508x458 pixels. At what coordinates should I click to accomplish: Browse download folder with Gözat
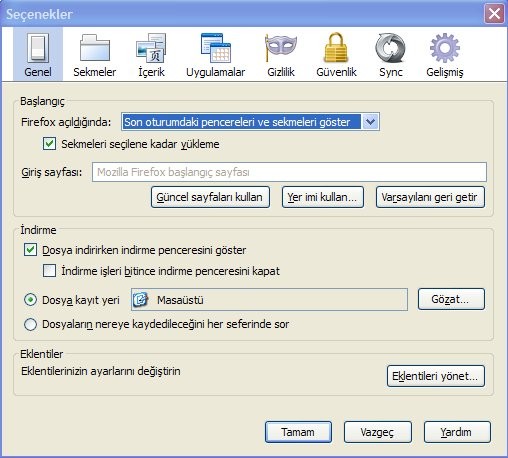click(x=451, y=299)
